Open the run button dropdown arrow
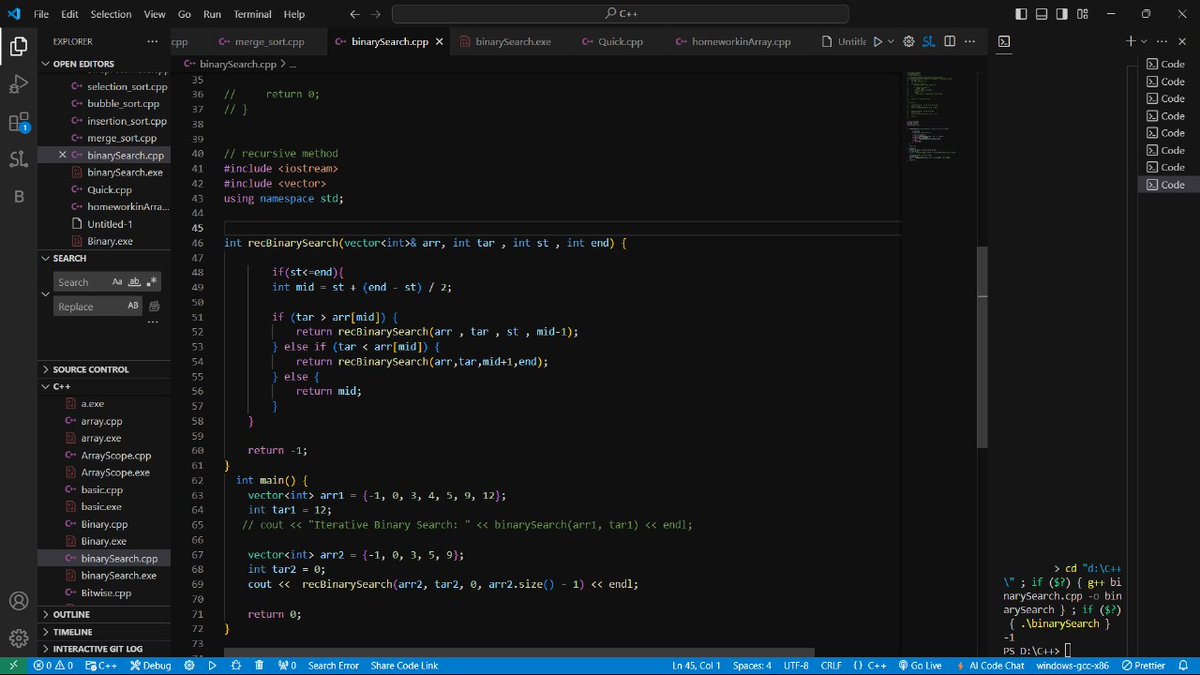The image size is (1200, 675). (891, 42)
